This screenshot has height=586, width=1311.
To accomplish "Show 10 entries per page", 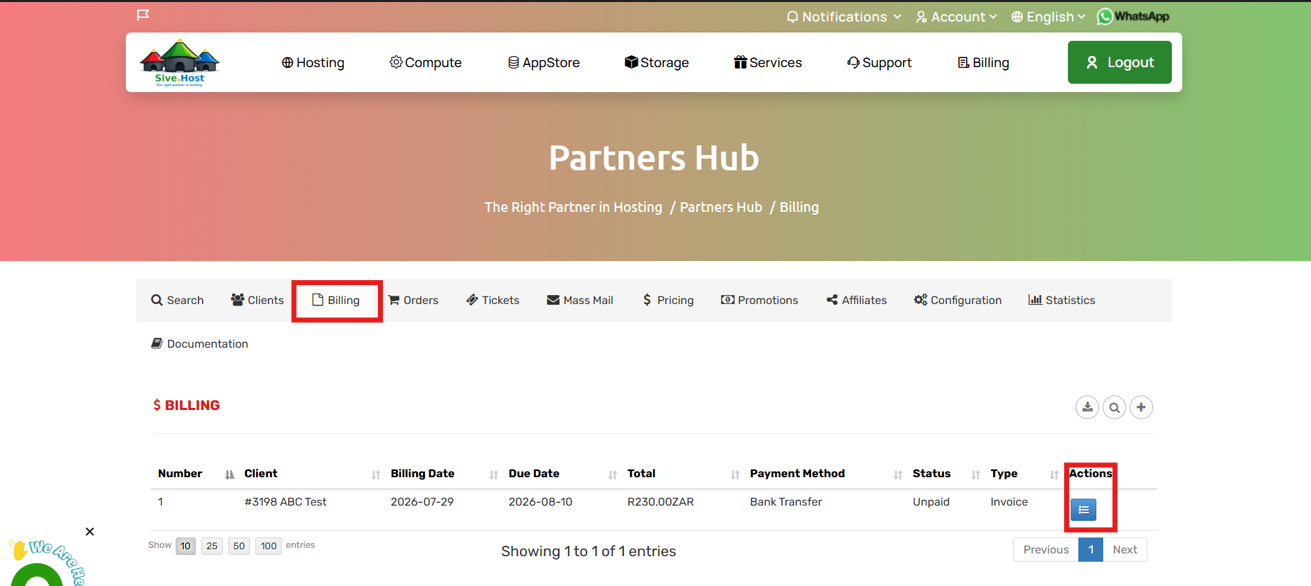I will point(185,546).
